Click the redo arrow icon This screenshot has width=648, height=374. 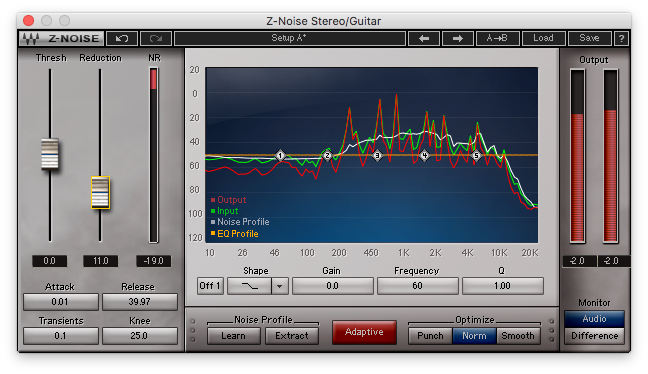156,38
